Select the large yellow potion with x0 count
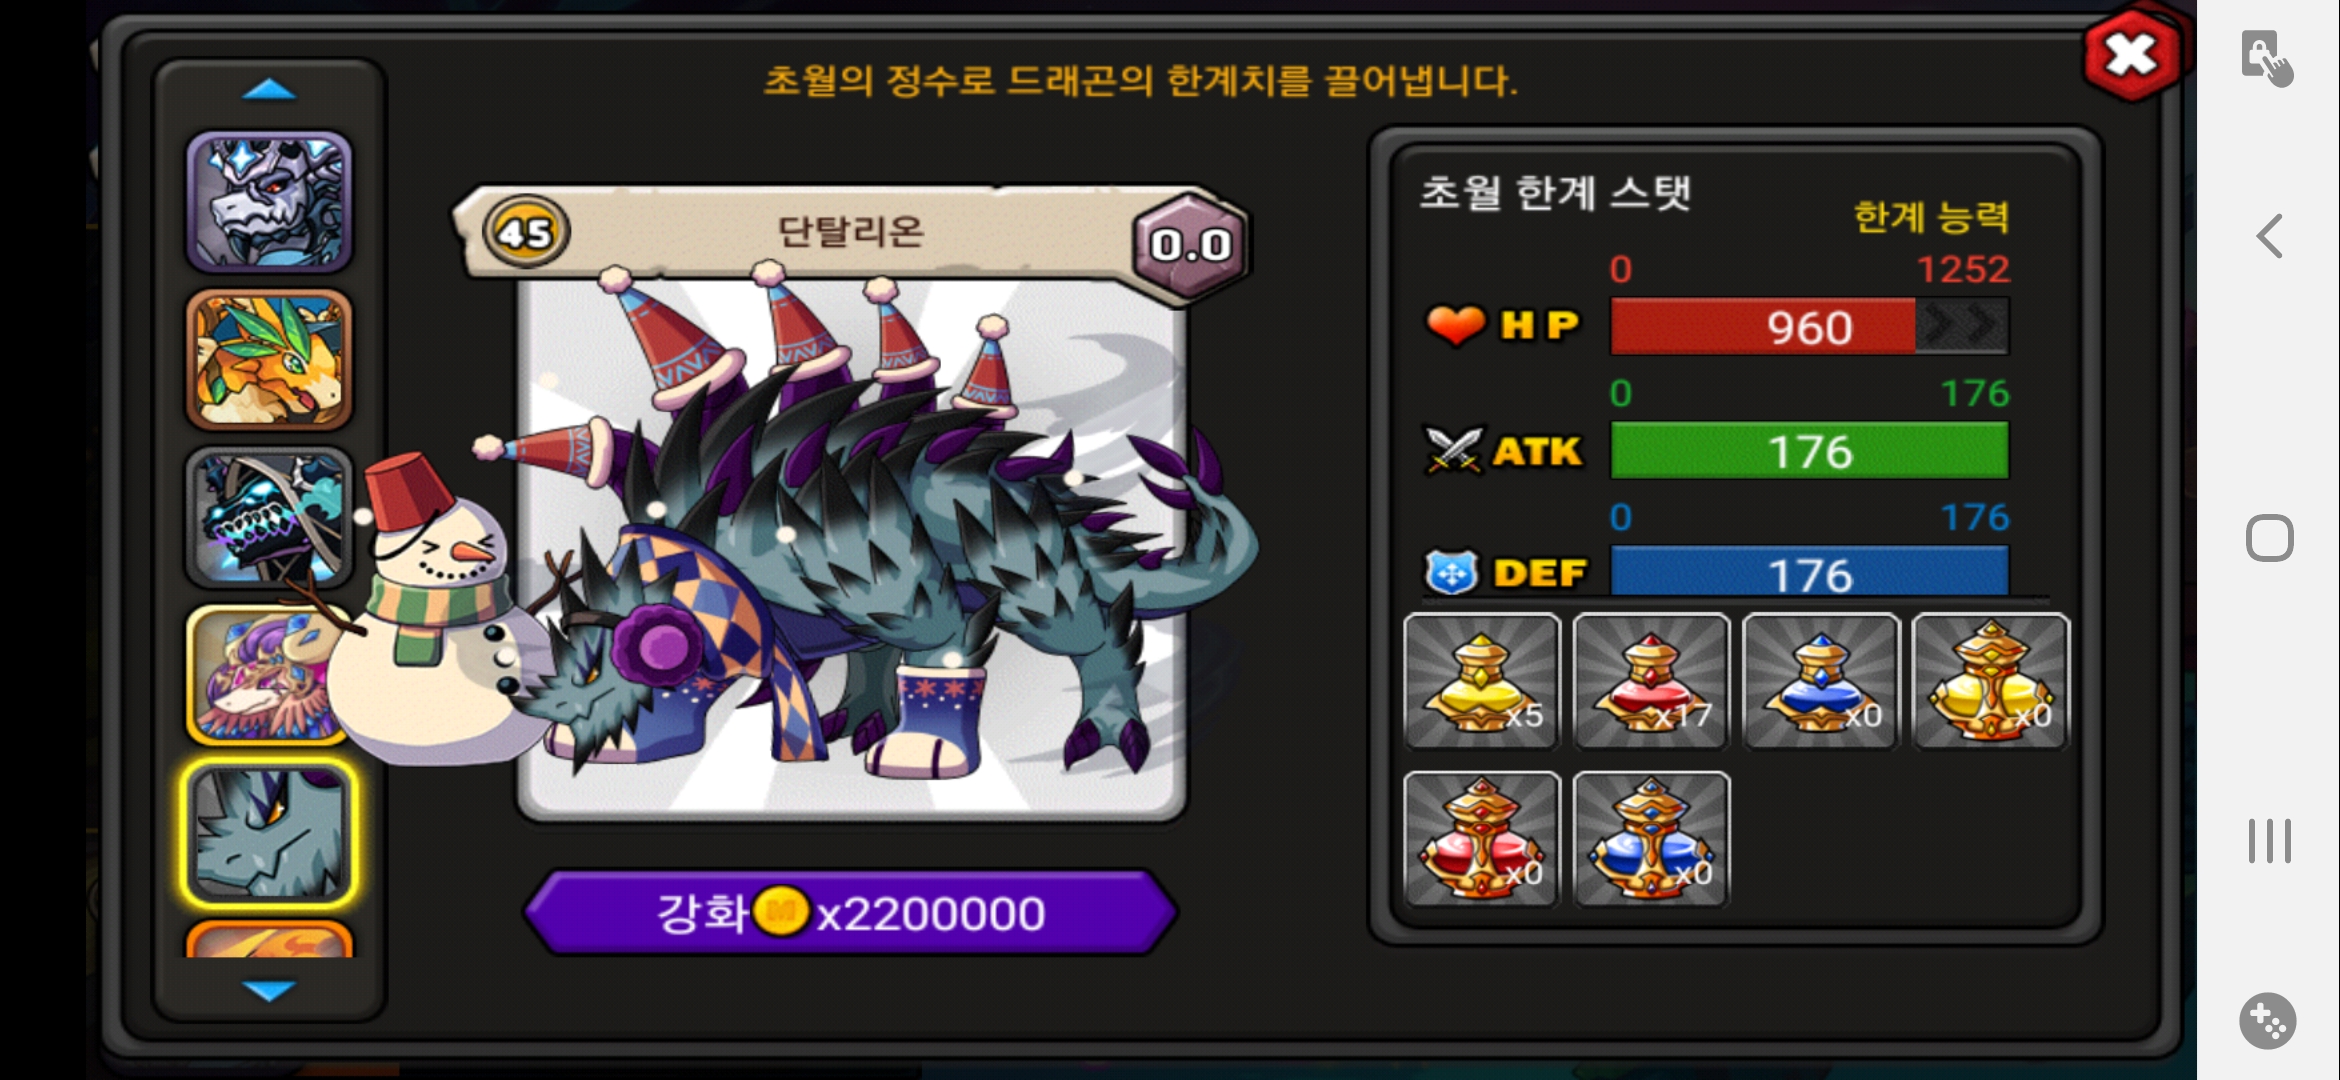The width and height of the screenshot is (2340, 1080). (x=1990, y=681)
